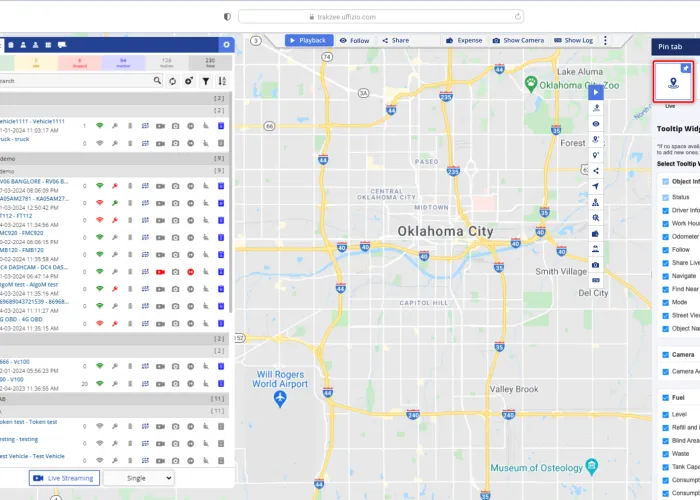Click the Follow option in map toolbar

point(354,41)
